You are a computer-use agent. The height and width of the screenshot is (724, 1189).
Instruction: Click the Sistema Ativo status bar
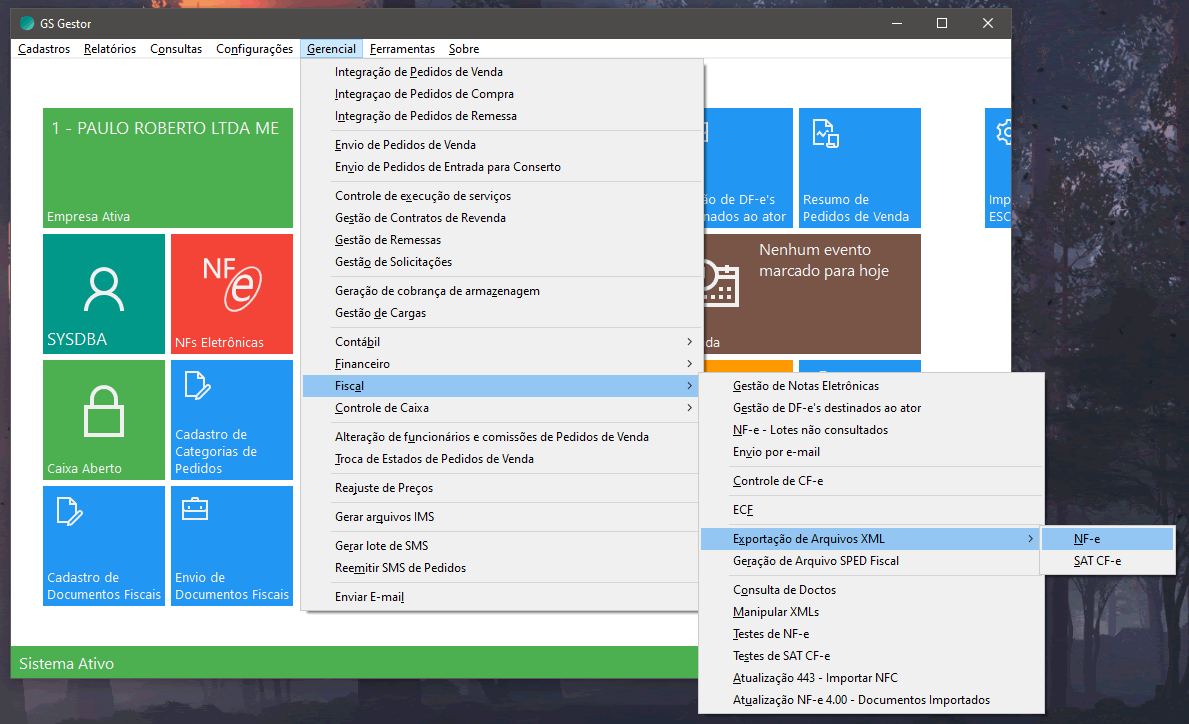pyautogui.click(x=355, y=663)
